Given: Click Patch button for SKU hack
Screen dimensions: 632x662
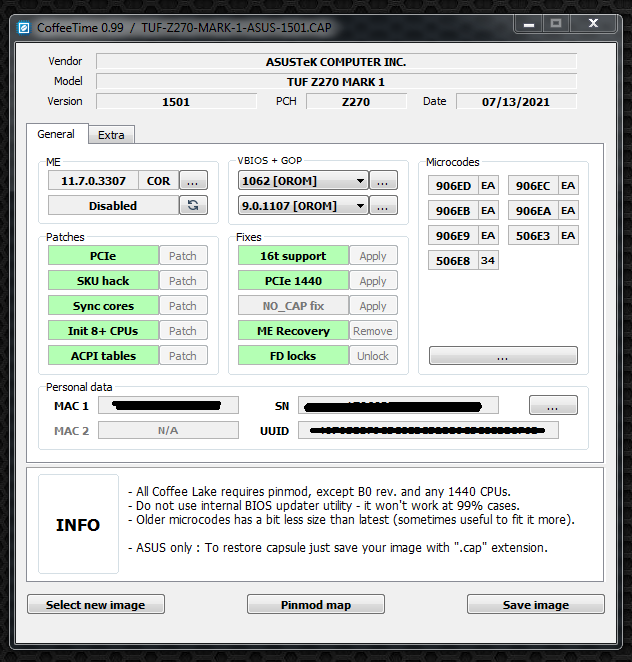Looking at the screenshot, I should click(x=183, y=281).
